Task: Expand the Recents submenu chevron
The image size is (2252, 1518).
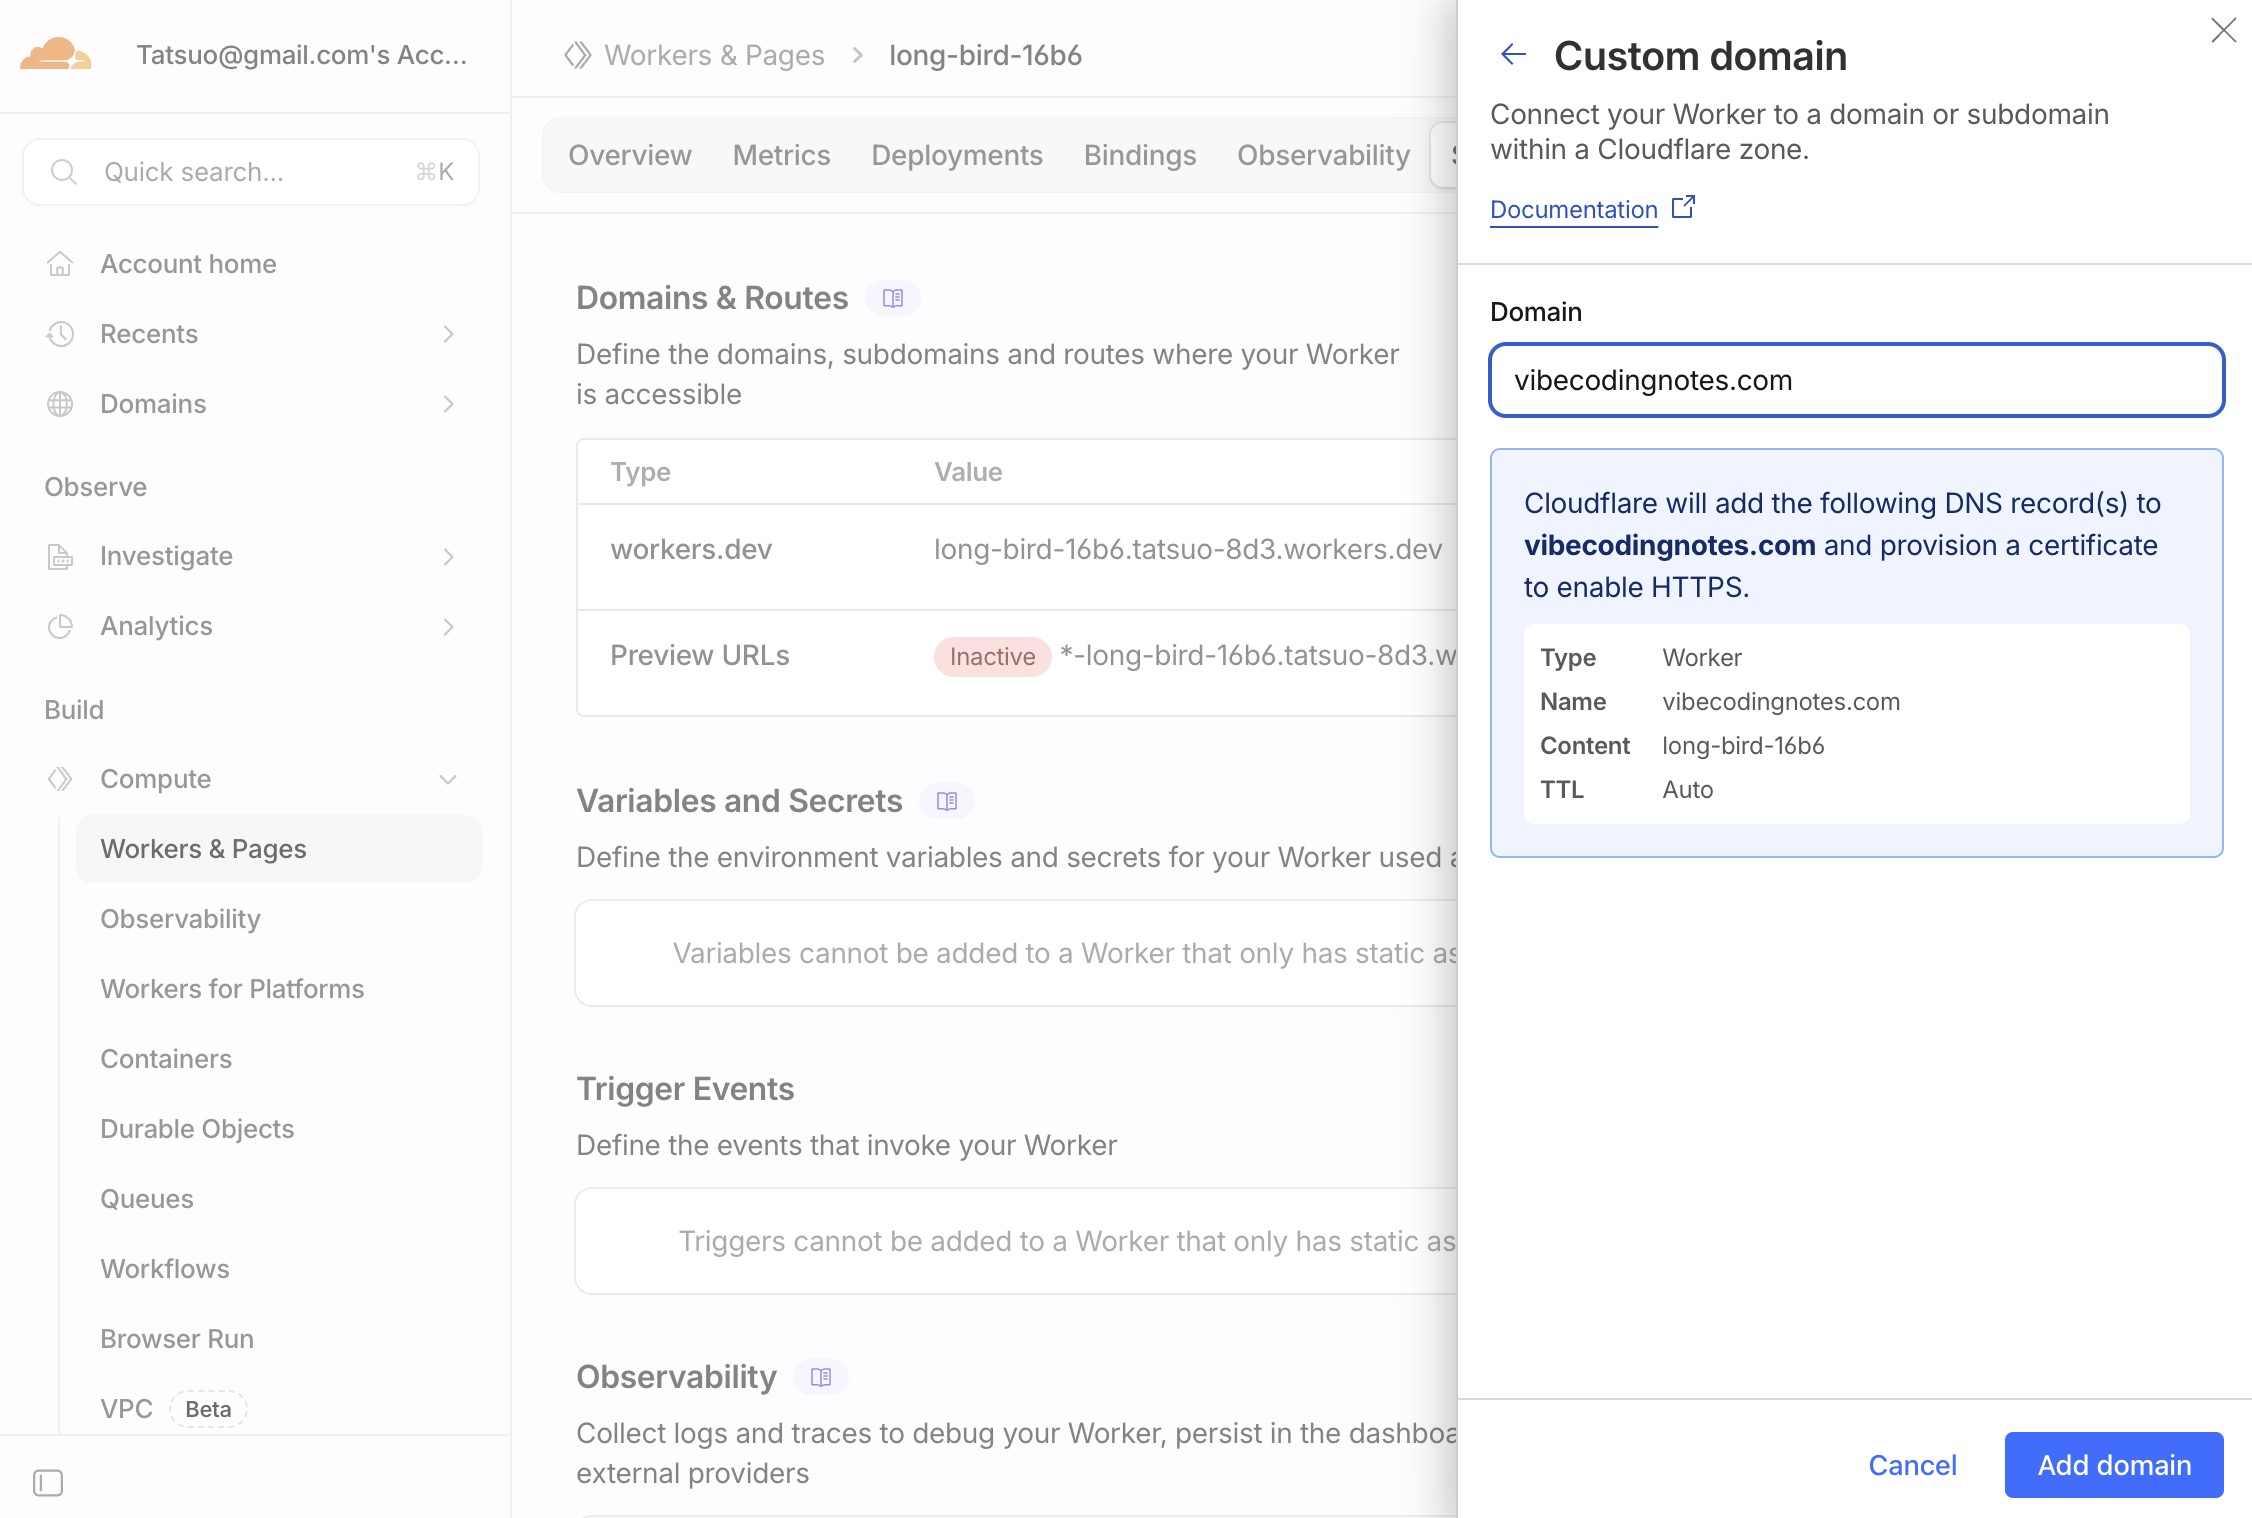Action: [x=448, y=334]
